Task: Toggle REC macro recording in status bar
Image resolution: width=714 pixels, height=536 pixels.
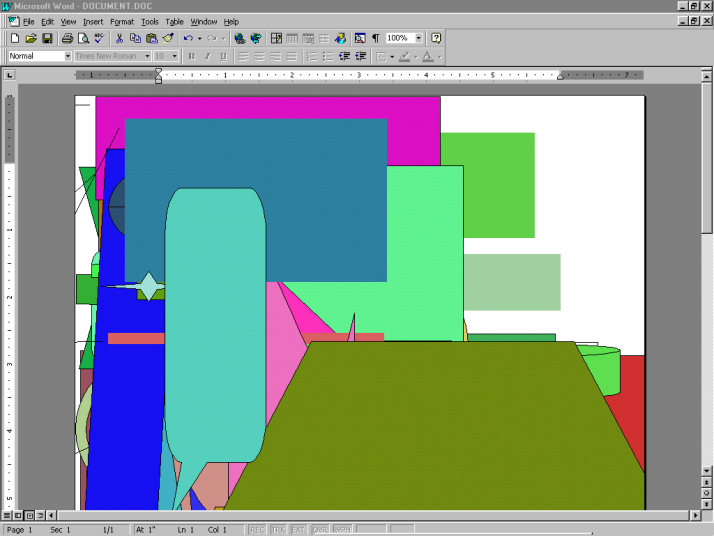Action: 257,529
